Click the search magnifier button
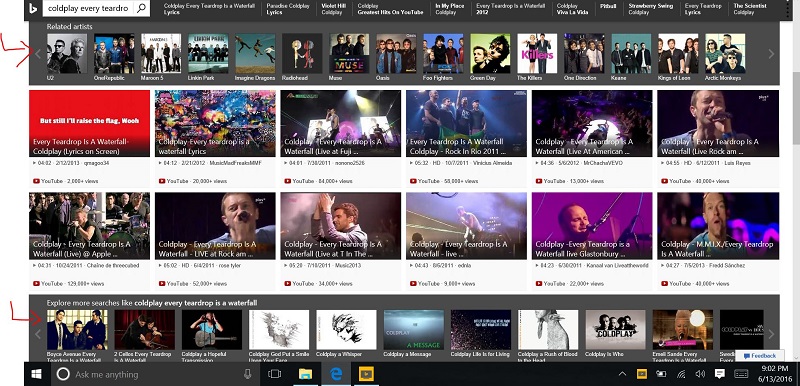The height and width of the screenshot is (386, 800). pos(142,8)
